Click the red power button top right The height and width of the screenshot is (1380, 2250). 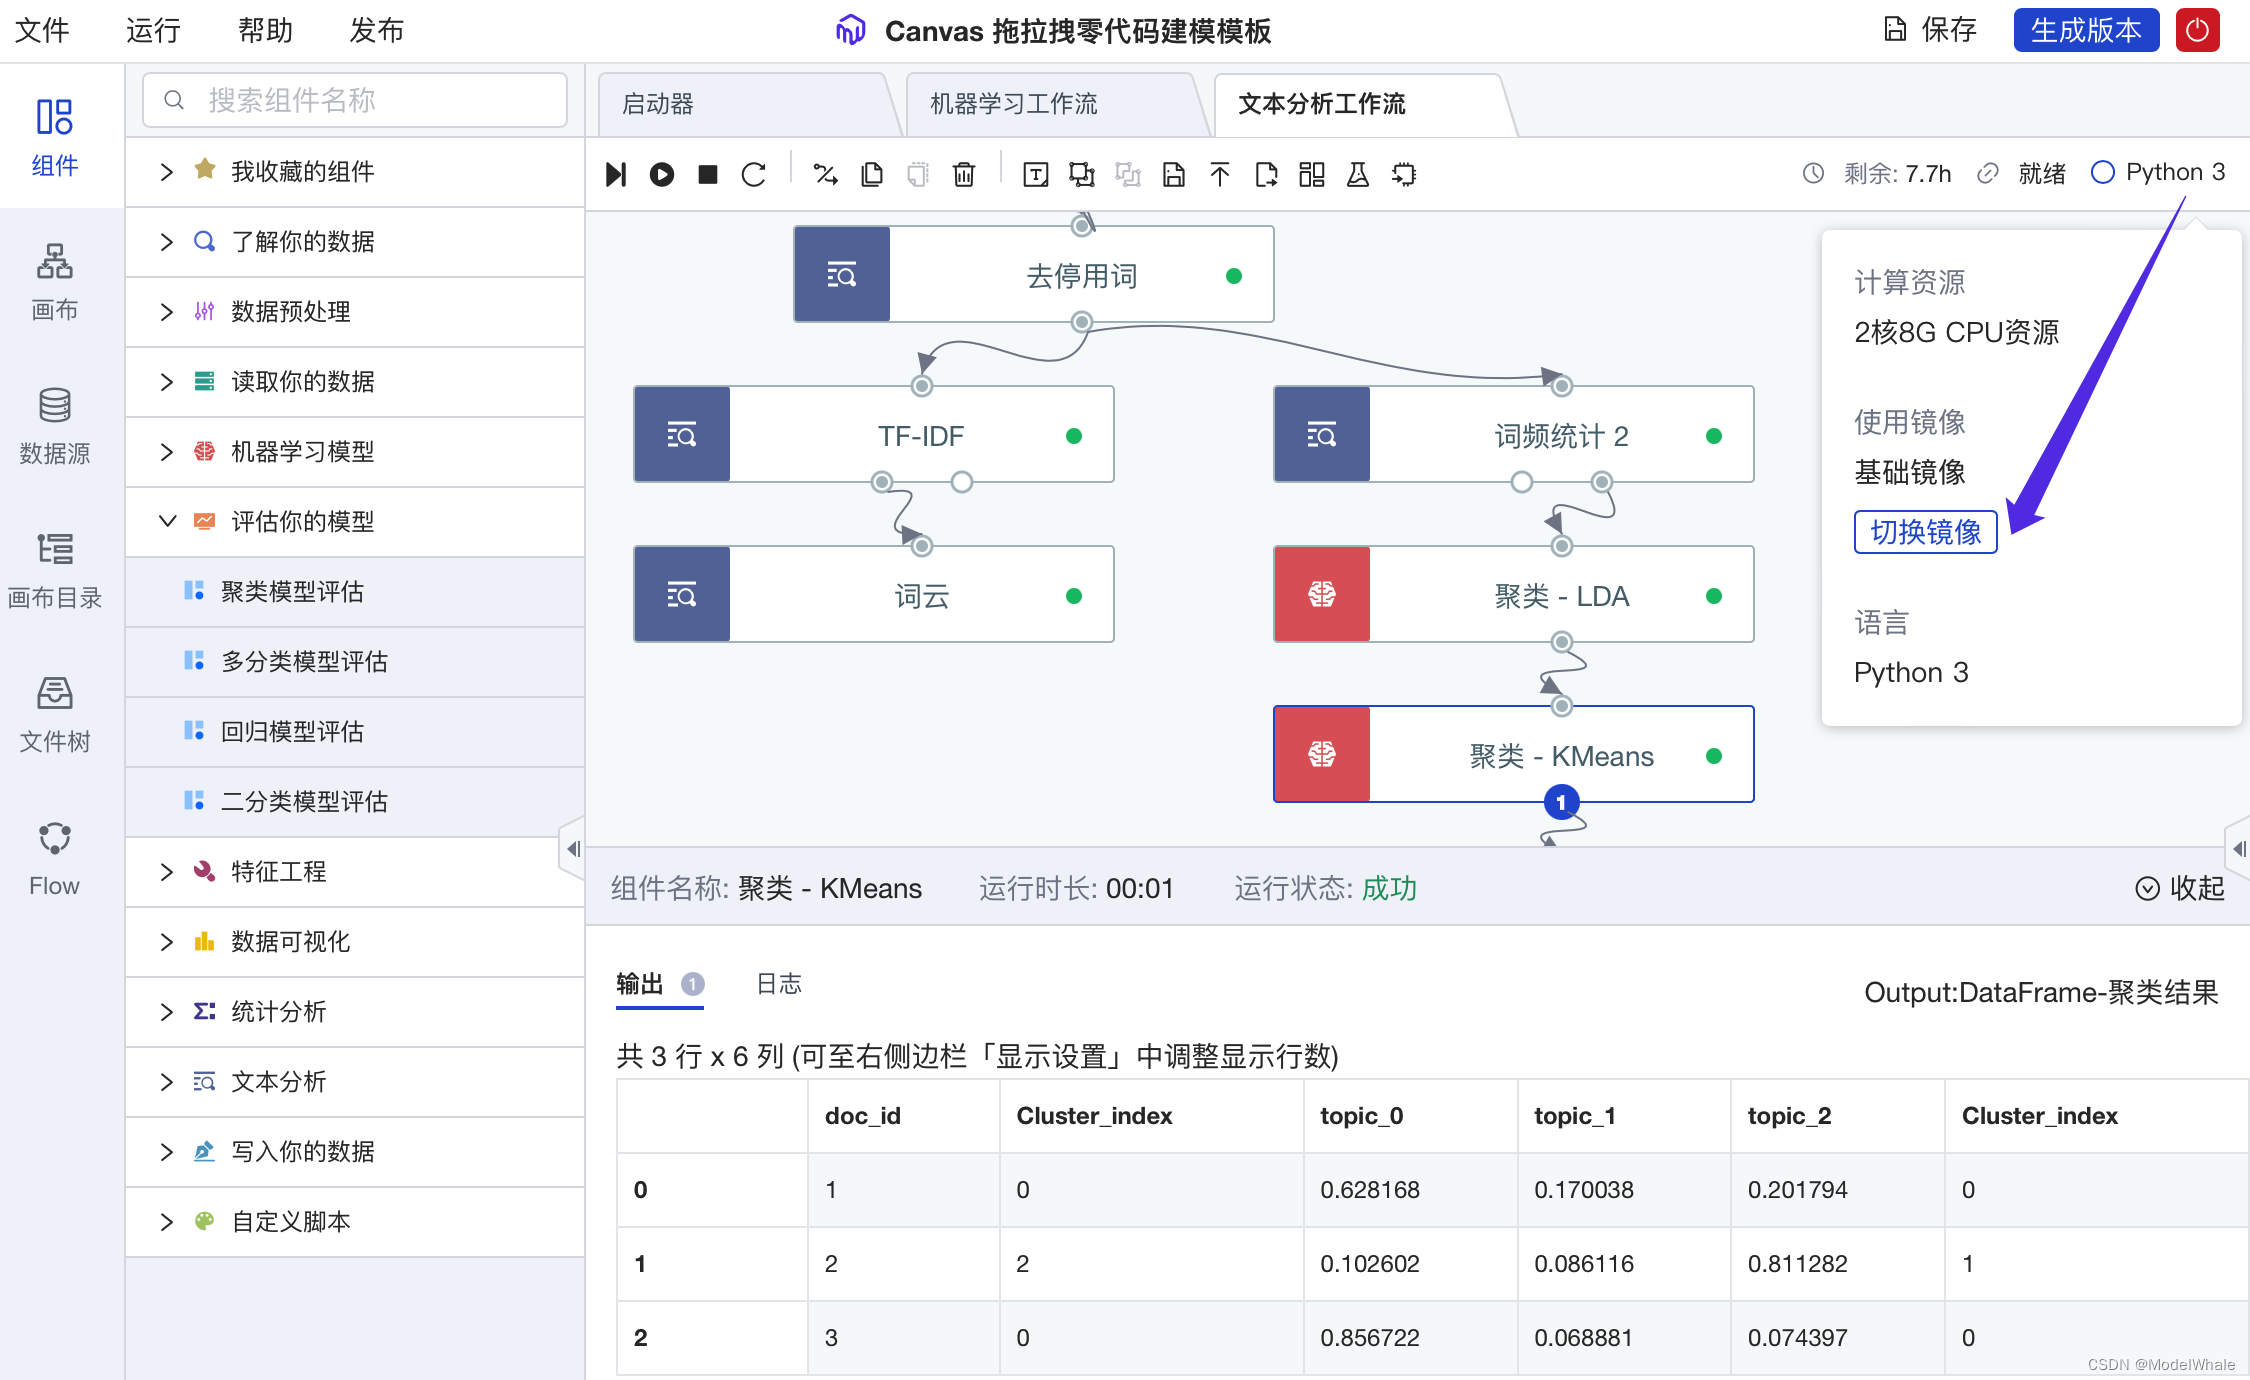click(2197, 30)
